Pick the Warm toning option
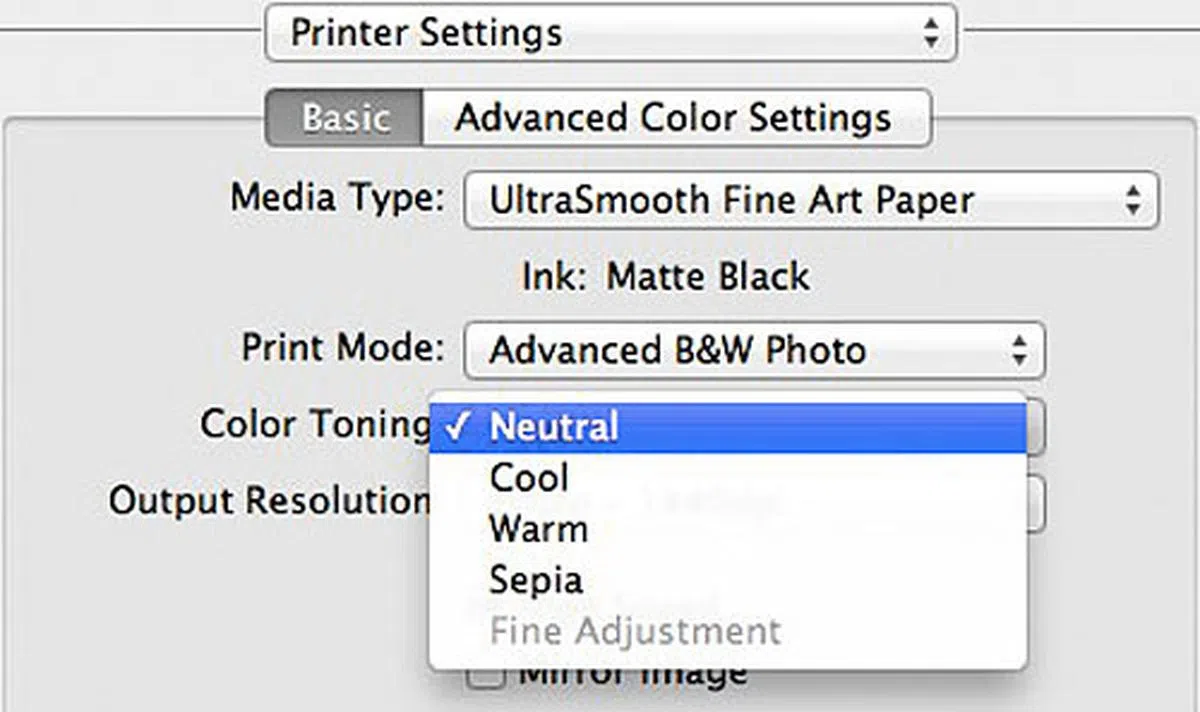1200x712 pixels. [x=538, y=528]
